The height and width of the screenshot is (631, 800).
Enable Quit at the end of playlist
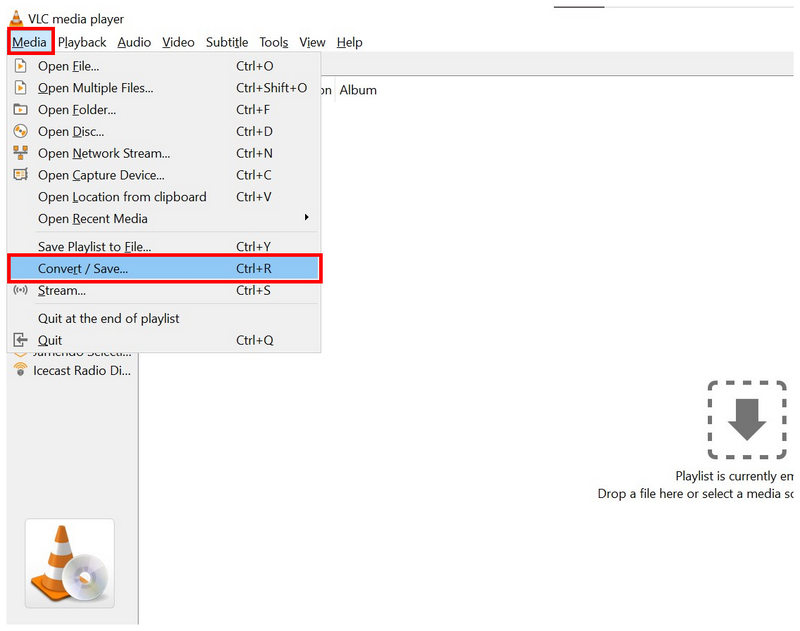pyautogui.click(x=110, y=318)
